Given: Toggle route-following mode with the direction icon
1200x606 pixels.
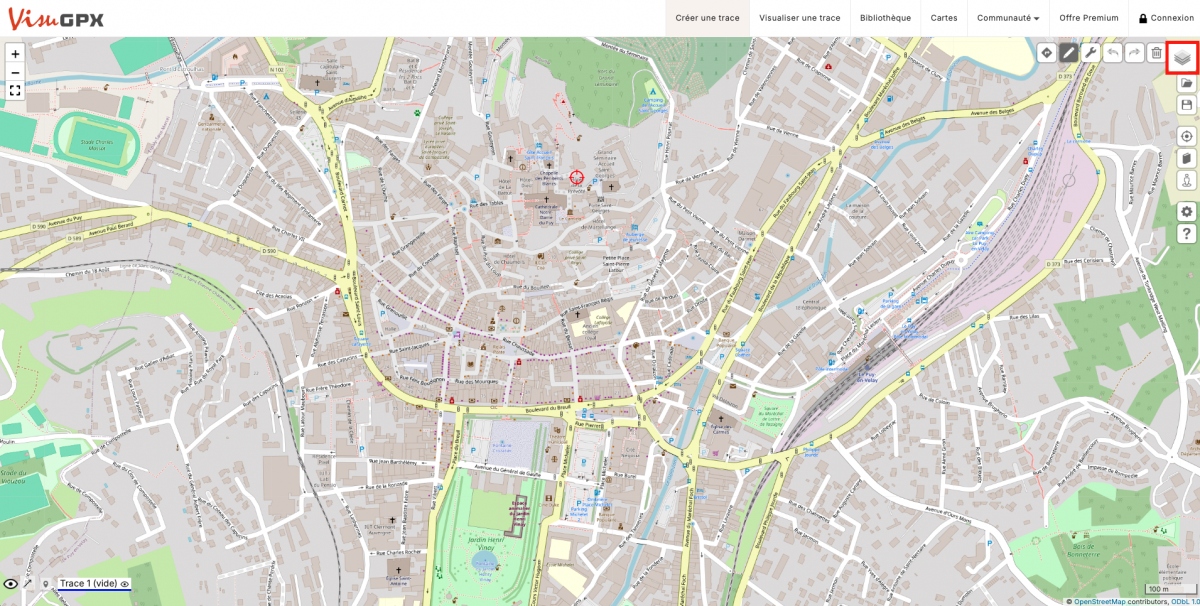Looking at the screenshot, I should [x=1047, y=53].
